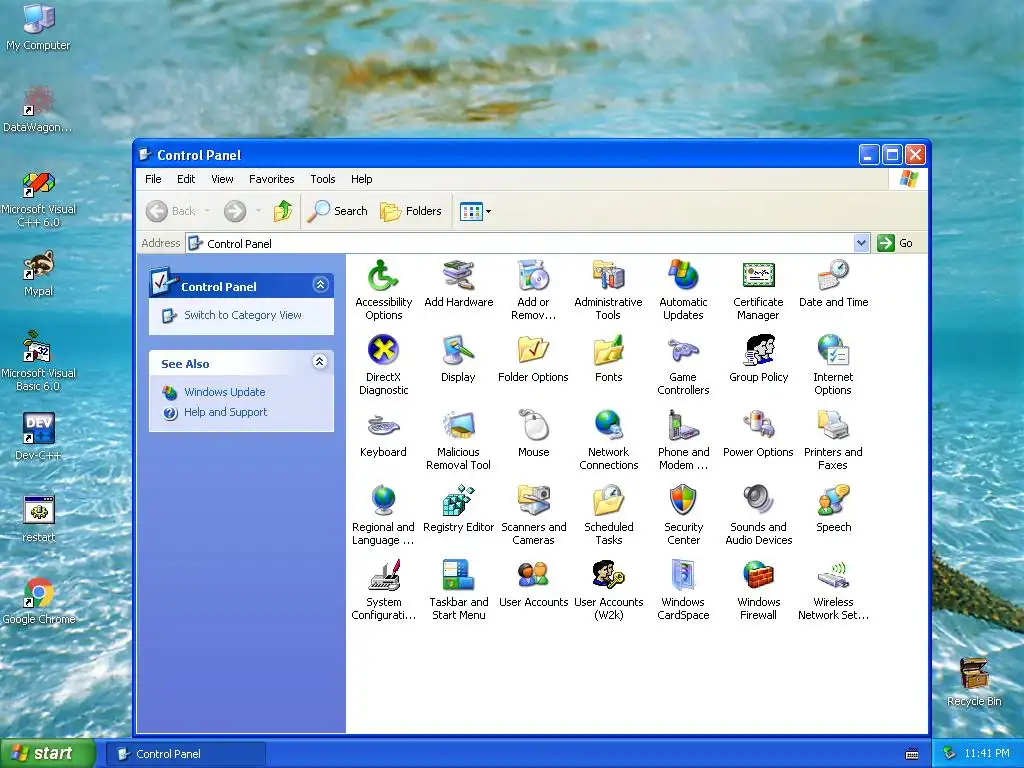
Task: Click the Go button
Action: pyautogui.click(x=895, y=243)
